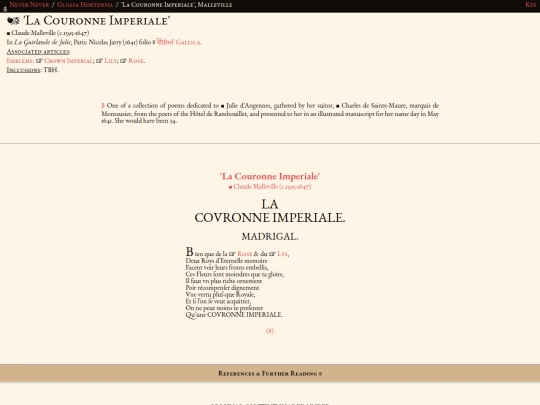
Task: Open the Key link in top bar
Action: point(531,5)
